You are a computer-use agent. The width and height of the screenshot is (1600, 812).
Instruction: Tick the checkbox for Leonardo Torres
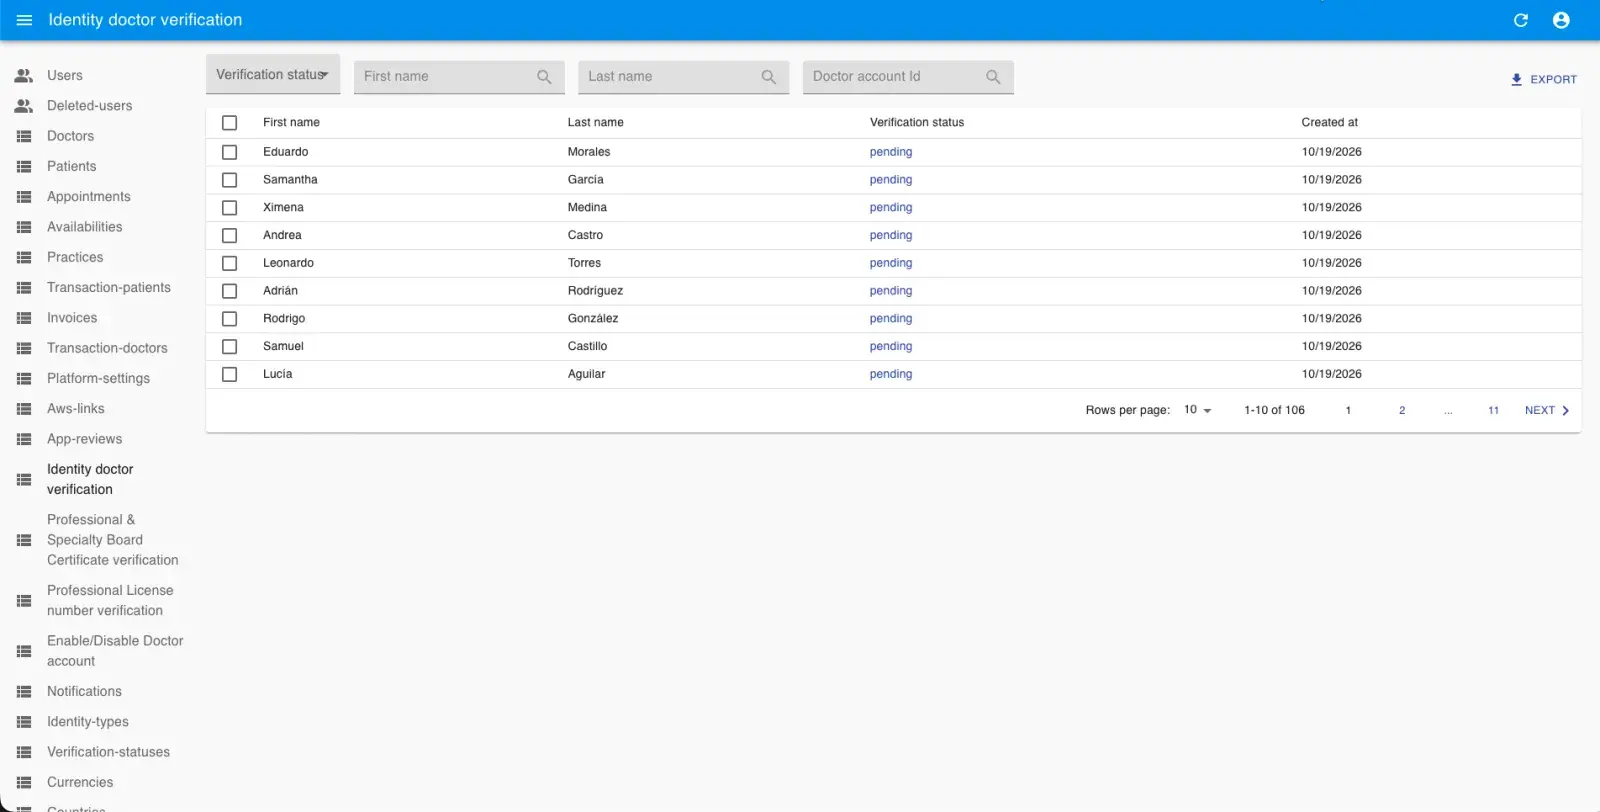click(x=230, y=263)
